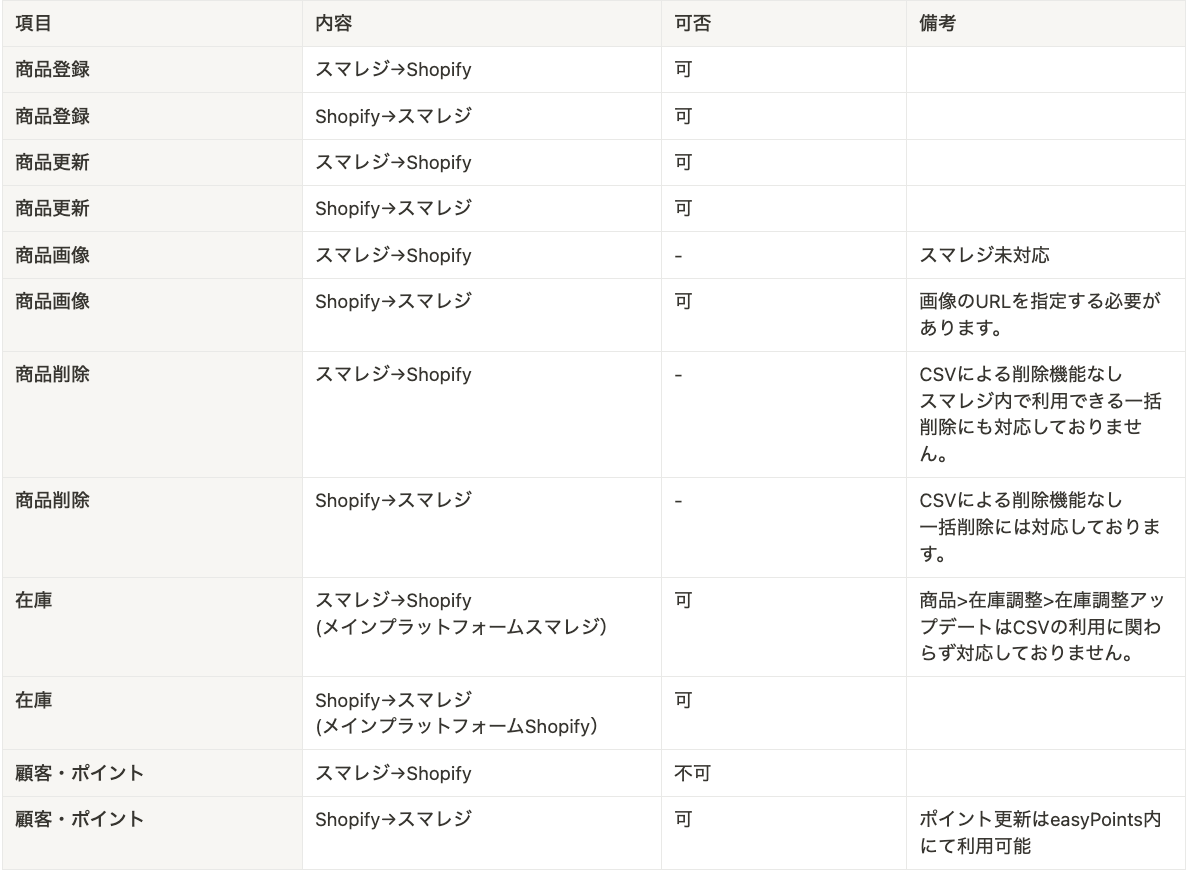Select the note 画像のURLを指定する必要があります。

click(1040, 314)
